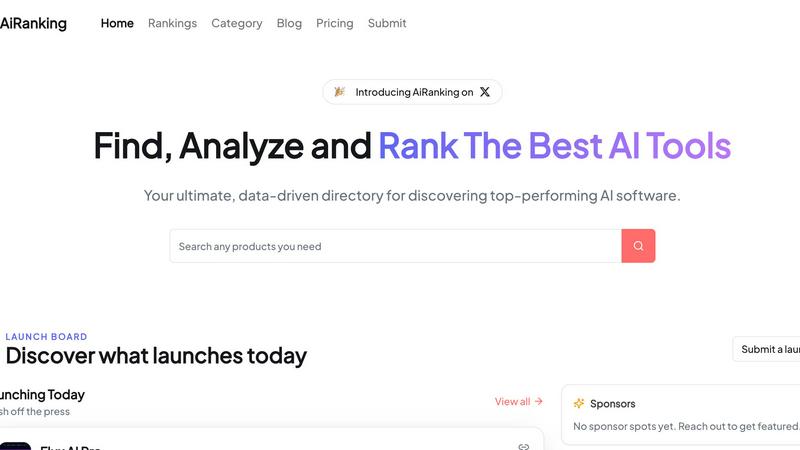Click the product thumbnail in launch list
This screenshot has height=450, width=800.
(15, 446)
